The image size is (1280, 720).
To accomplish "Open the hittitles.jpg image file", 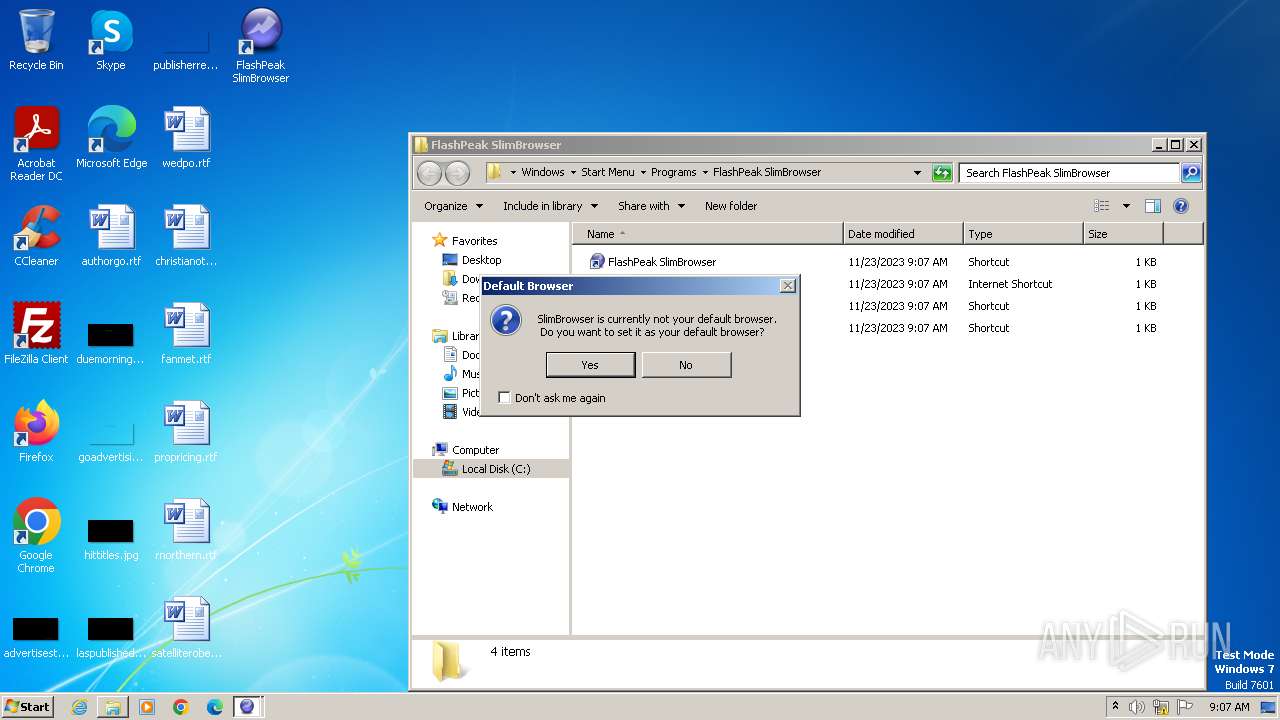I will (111, 540).
